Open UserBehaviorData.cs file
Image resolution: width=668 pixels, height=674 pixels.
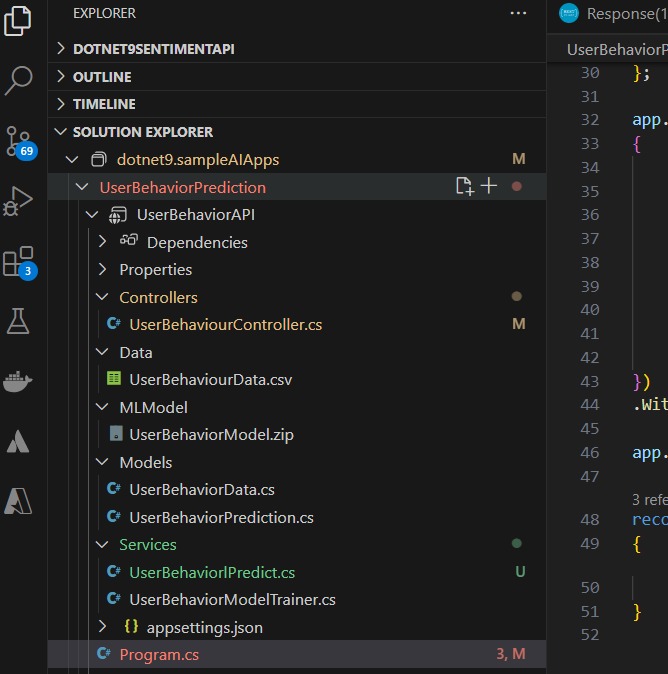[x=202, y=490]
